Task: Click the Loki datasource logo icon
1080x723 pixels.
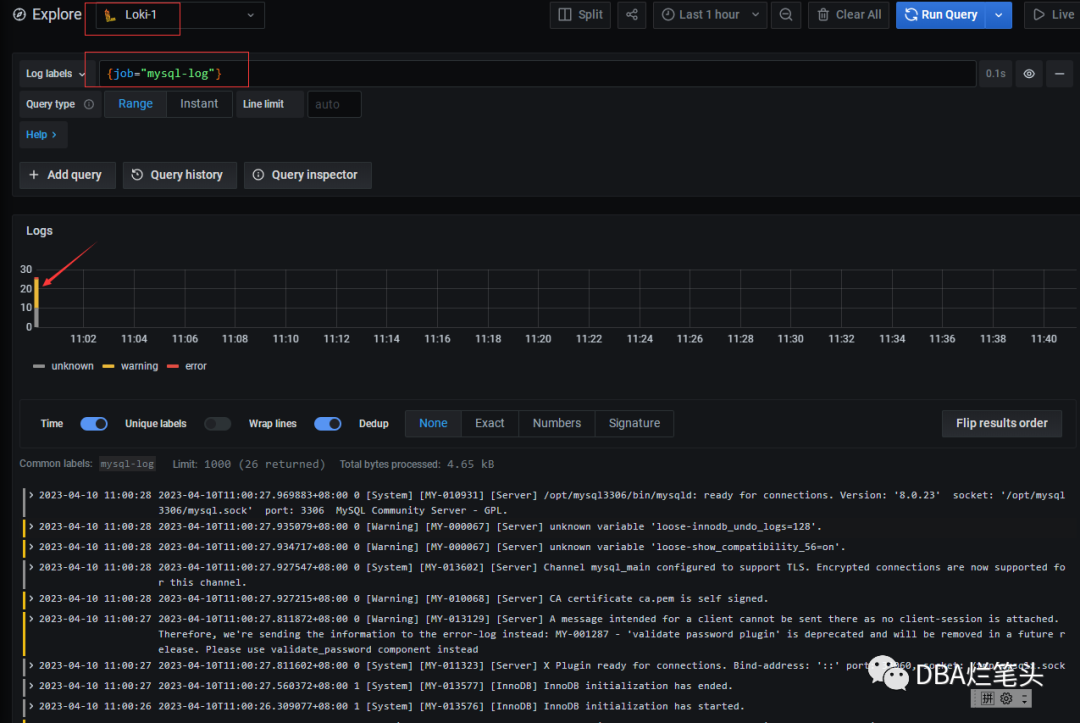Action: click(x=110, y=15)
